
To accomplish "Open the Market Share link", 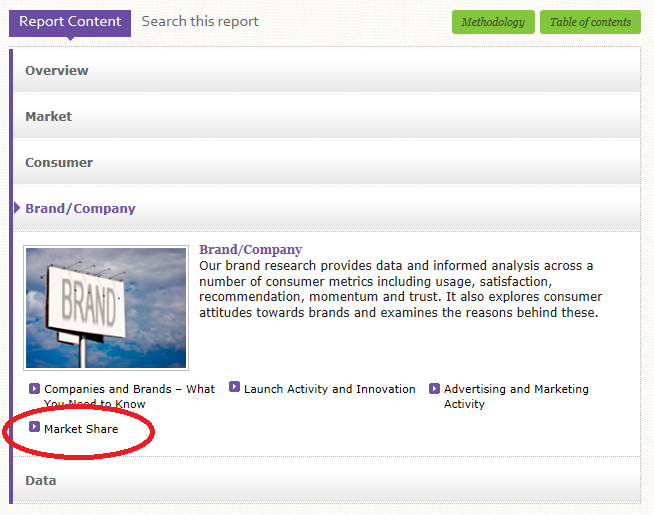I will tap(81, 429).
